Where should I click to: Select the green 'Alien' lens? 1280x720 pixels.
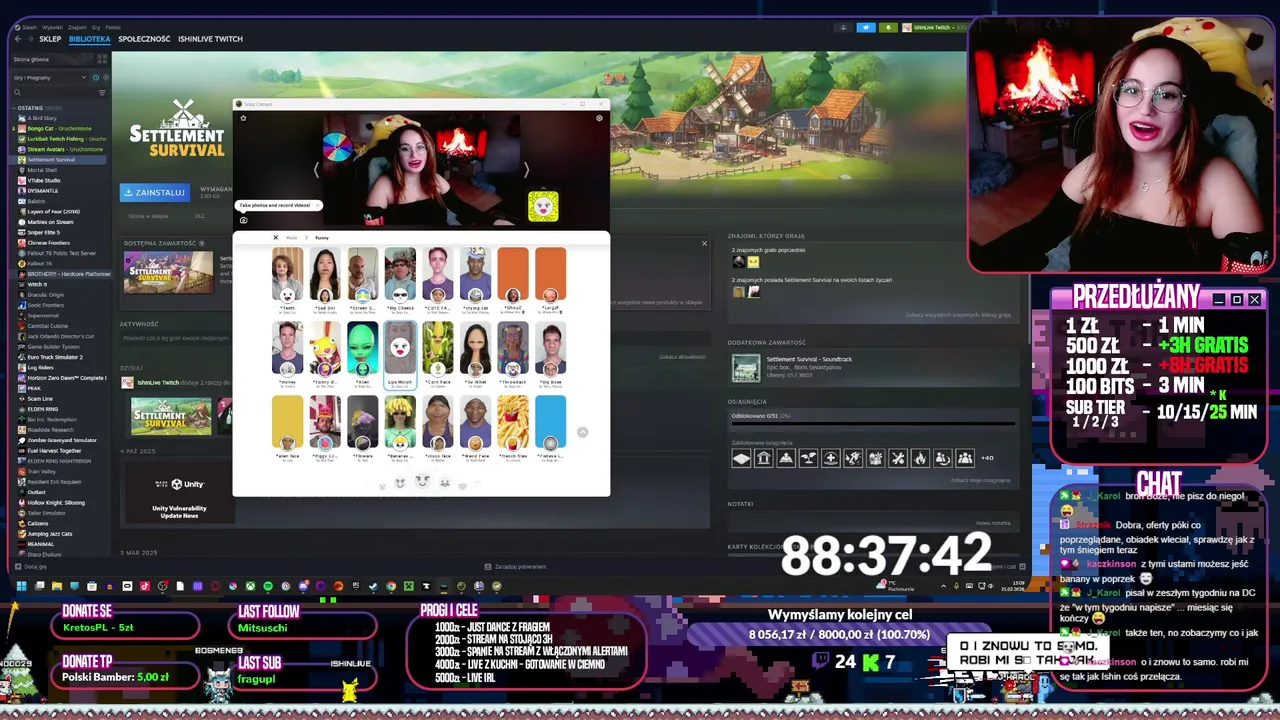[362, 349]
